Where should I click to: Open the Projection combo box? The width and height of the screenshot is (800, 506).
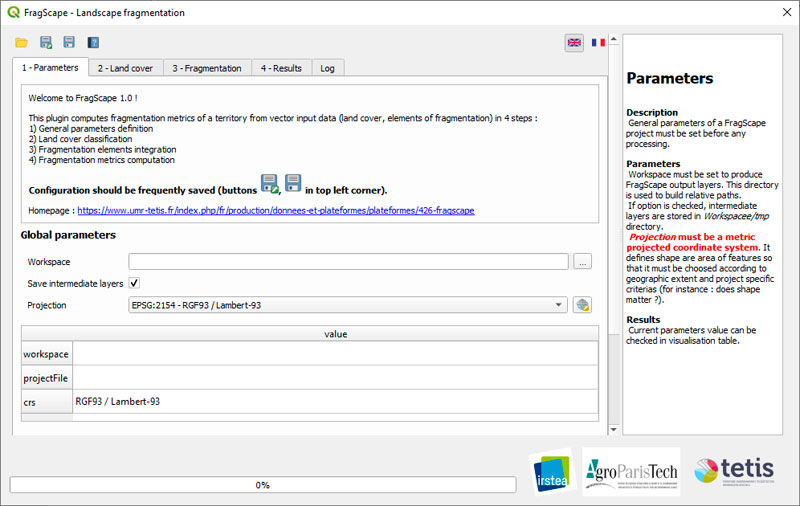pos(347,305)
